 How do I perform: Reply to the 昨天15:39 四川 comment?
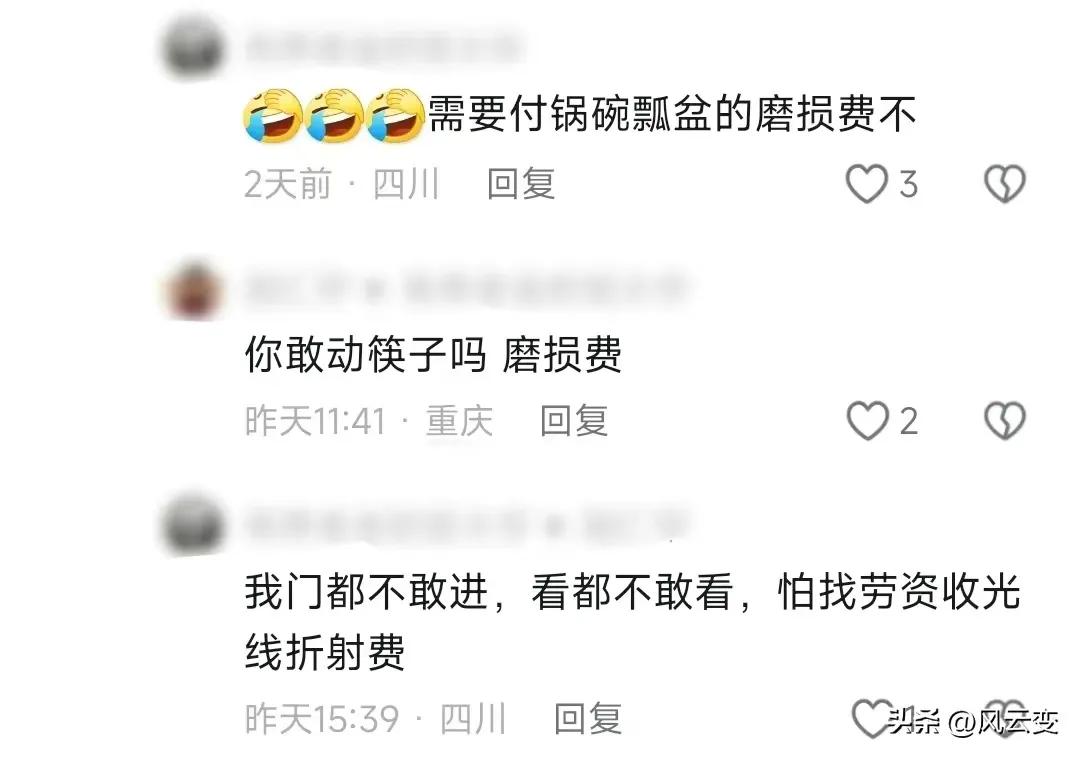(x=588, y=719)
